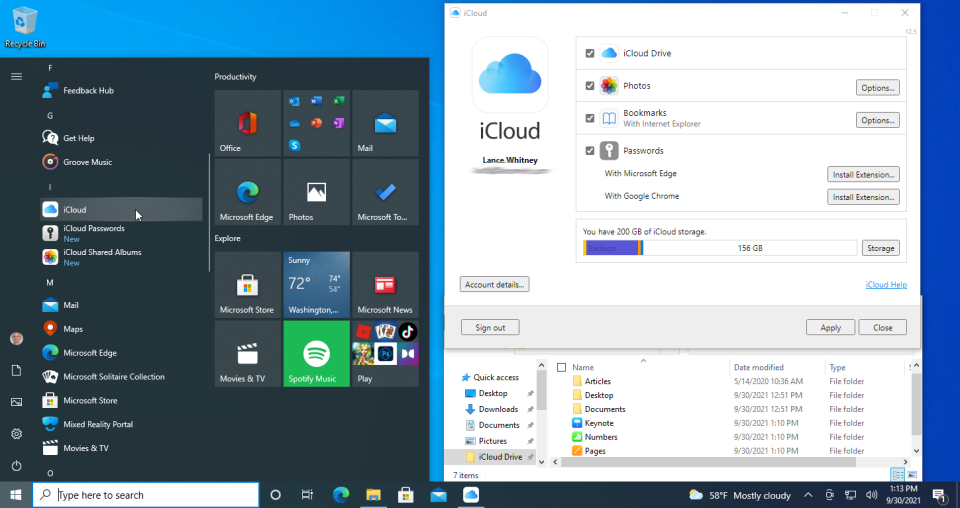Open the Microsoft Edge tile
The image size is (960, 508).
[247, 192]
